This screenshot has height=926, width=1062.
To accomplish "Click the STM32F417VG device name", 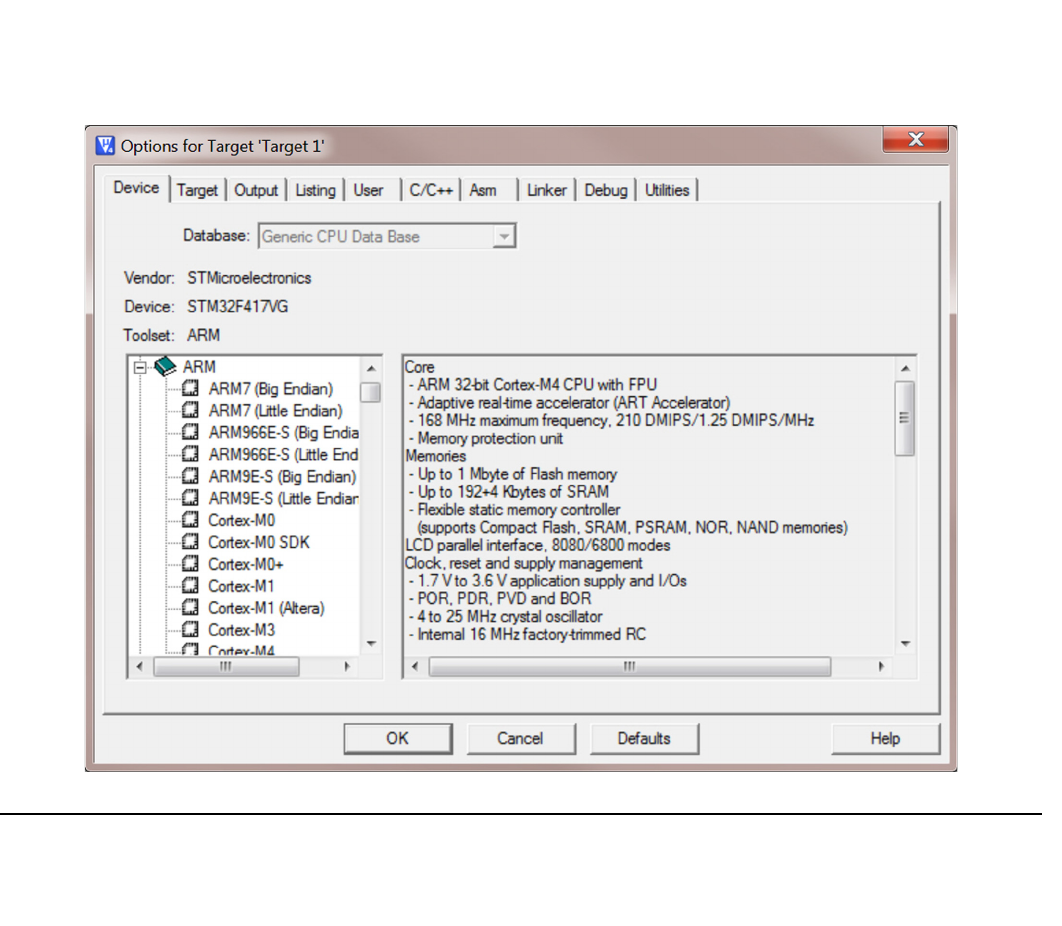I will [x=238, y=307].
